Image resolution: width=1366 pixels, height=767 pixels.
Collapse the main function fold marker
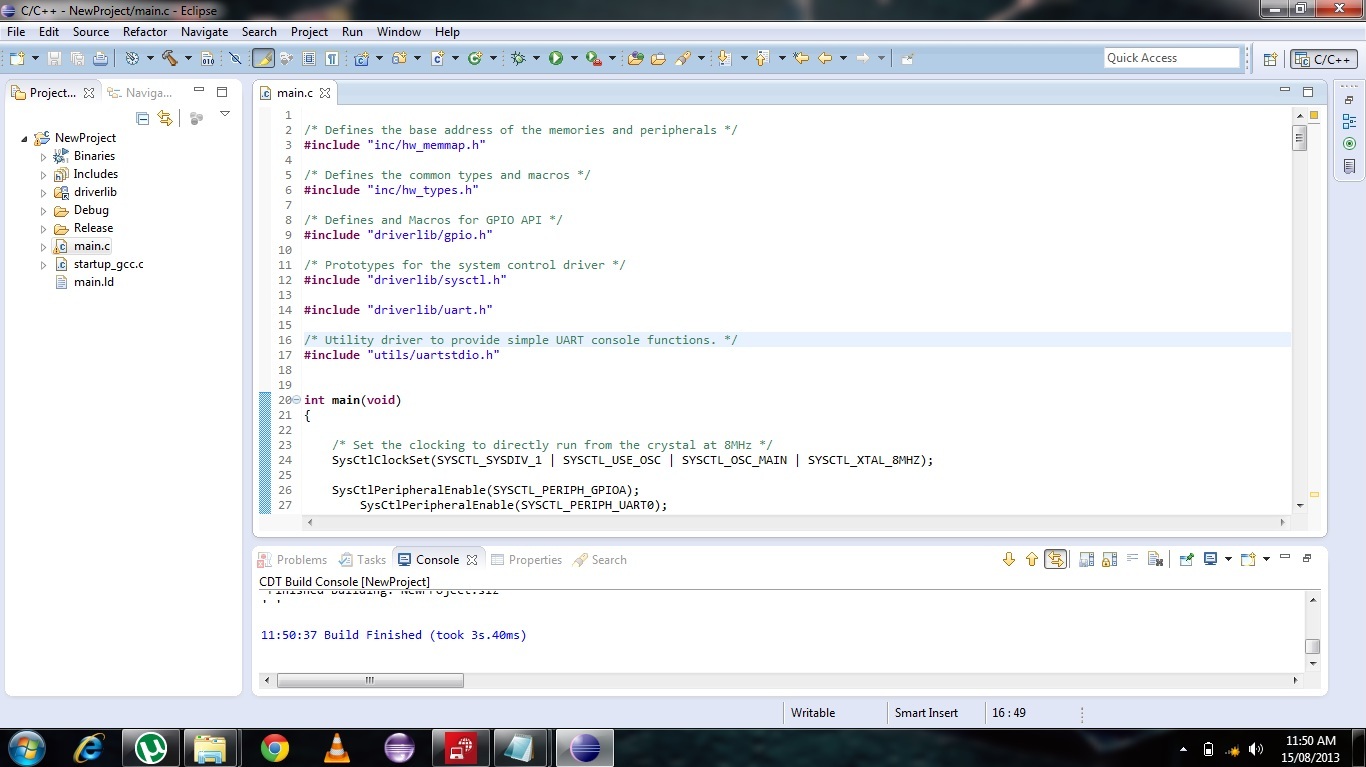point(296,400)
